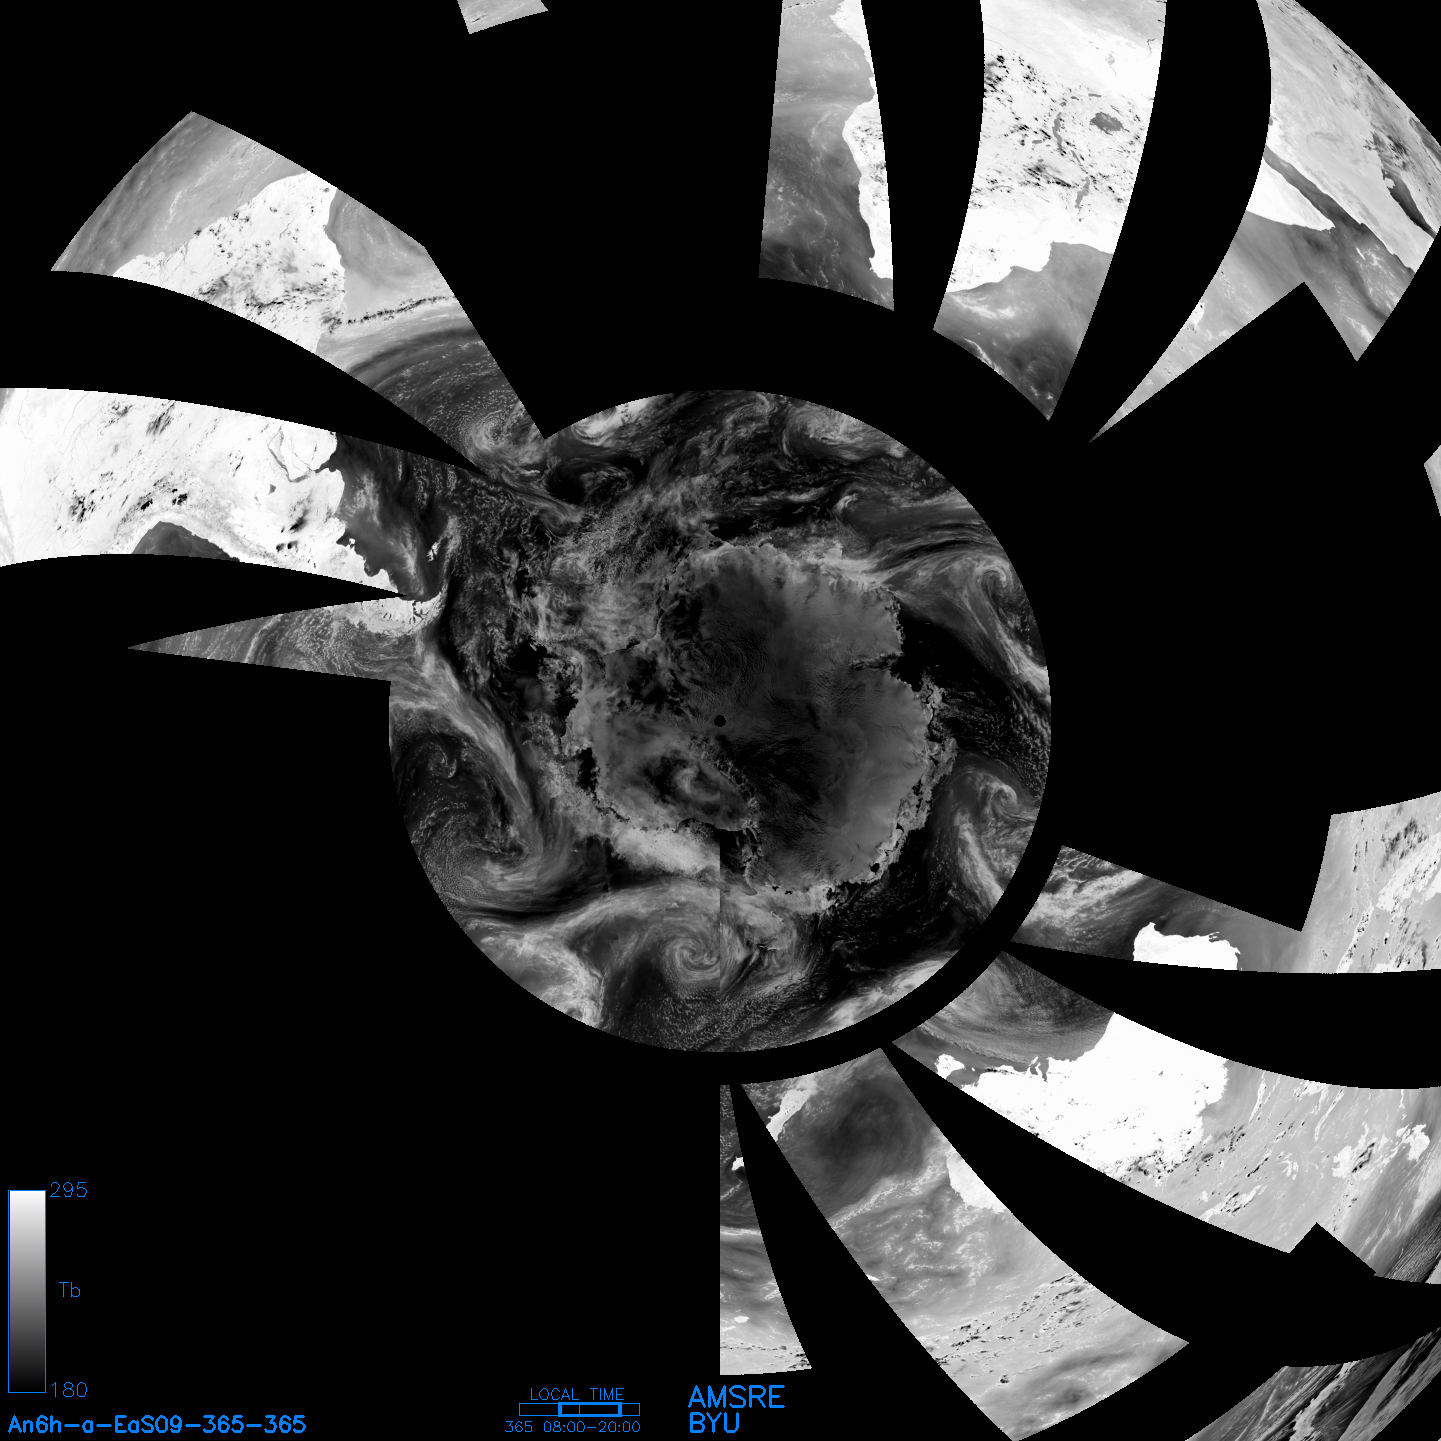Click the grayscale brightness temperature color bar
This screenshot has width=1441, height=1441.
[27, 1291]
